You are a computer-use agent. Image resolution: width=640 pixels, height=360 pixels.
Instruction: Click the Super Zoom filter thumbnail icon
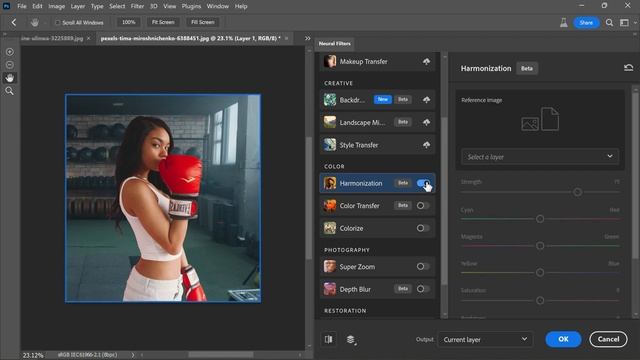tap(330, 267)
